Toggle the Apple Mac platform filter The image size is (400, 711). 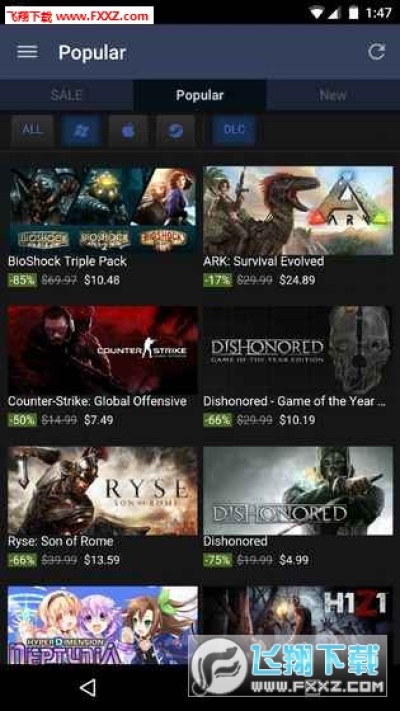click(128, 130)
